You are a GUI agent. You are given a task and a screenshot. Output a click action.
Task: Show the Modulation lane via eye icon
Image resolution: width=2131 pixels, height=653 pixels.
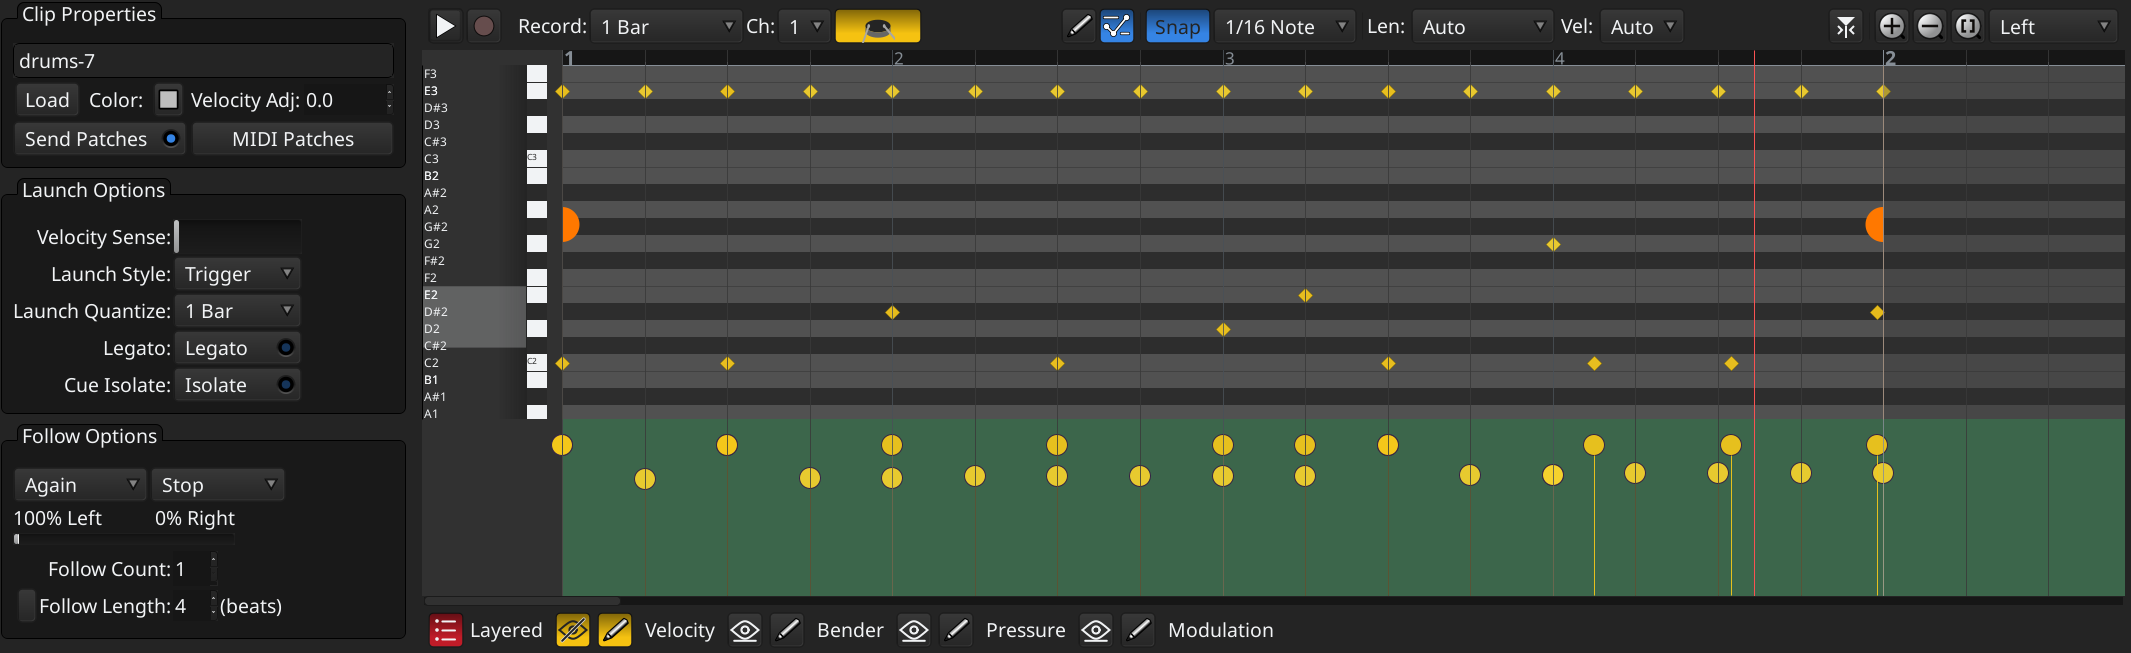tap(1096, 630)
